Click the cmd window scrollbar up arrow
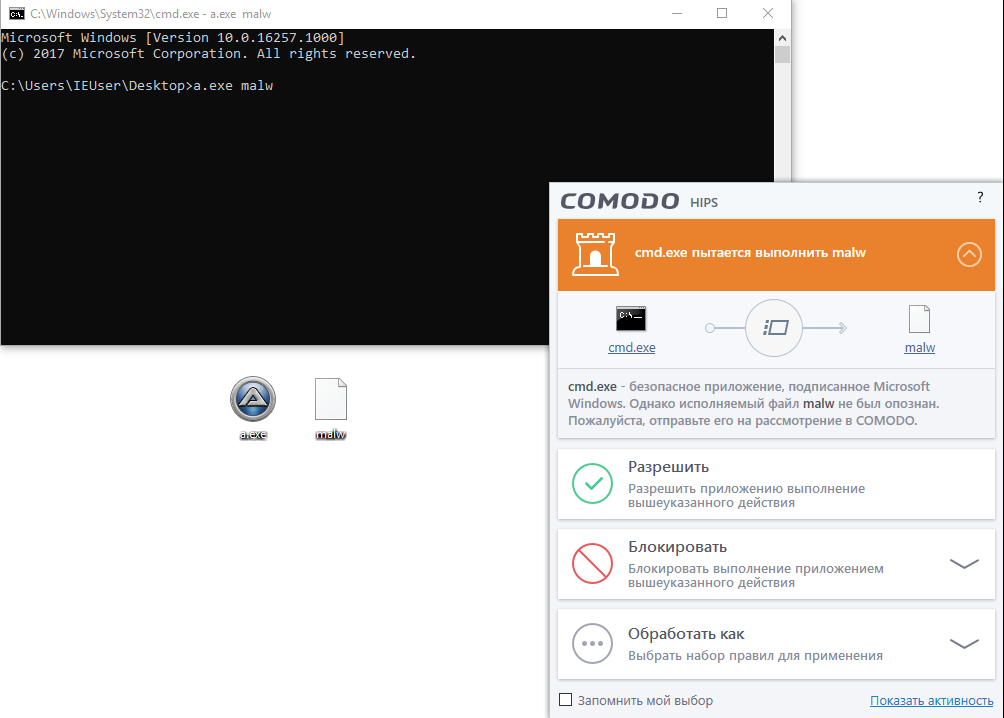Image resolution: width=1004 pixels, height=718 pixels. (x=782, y=38)
